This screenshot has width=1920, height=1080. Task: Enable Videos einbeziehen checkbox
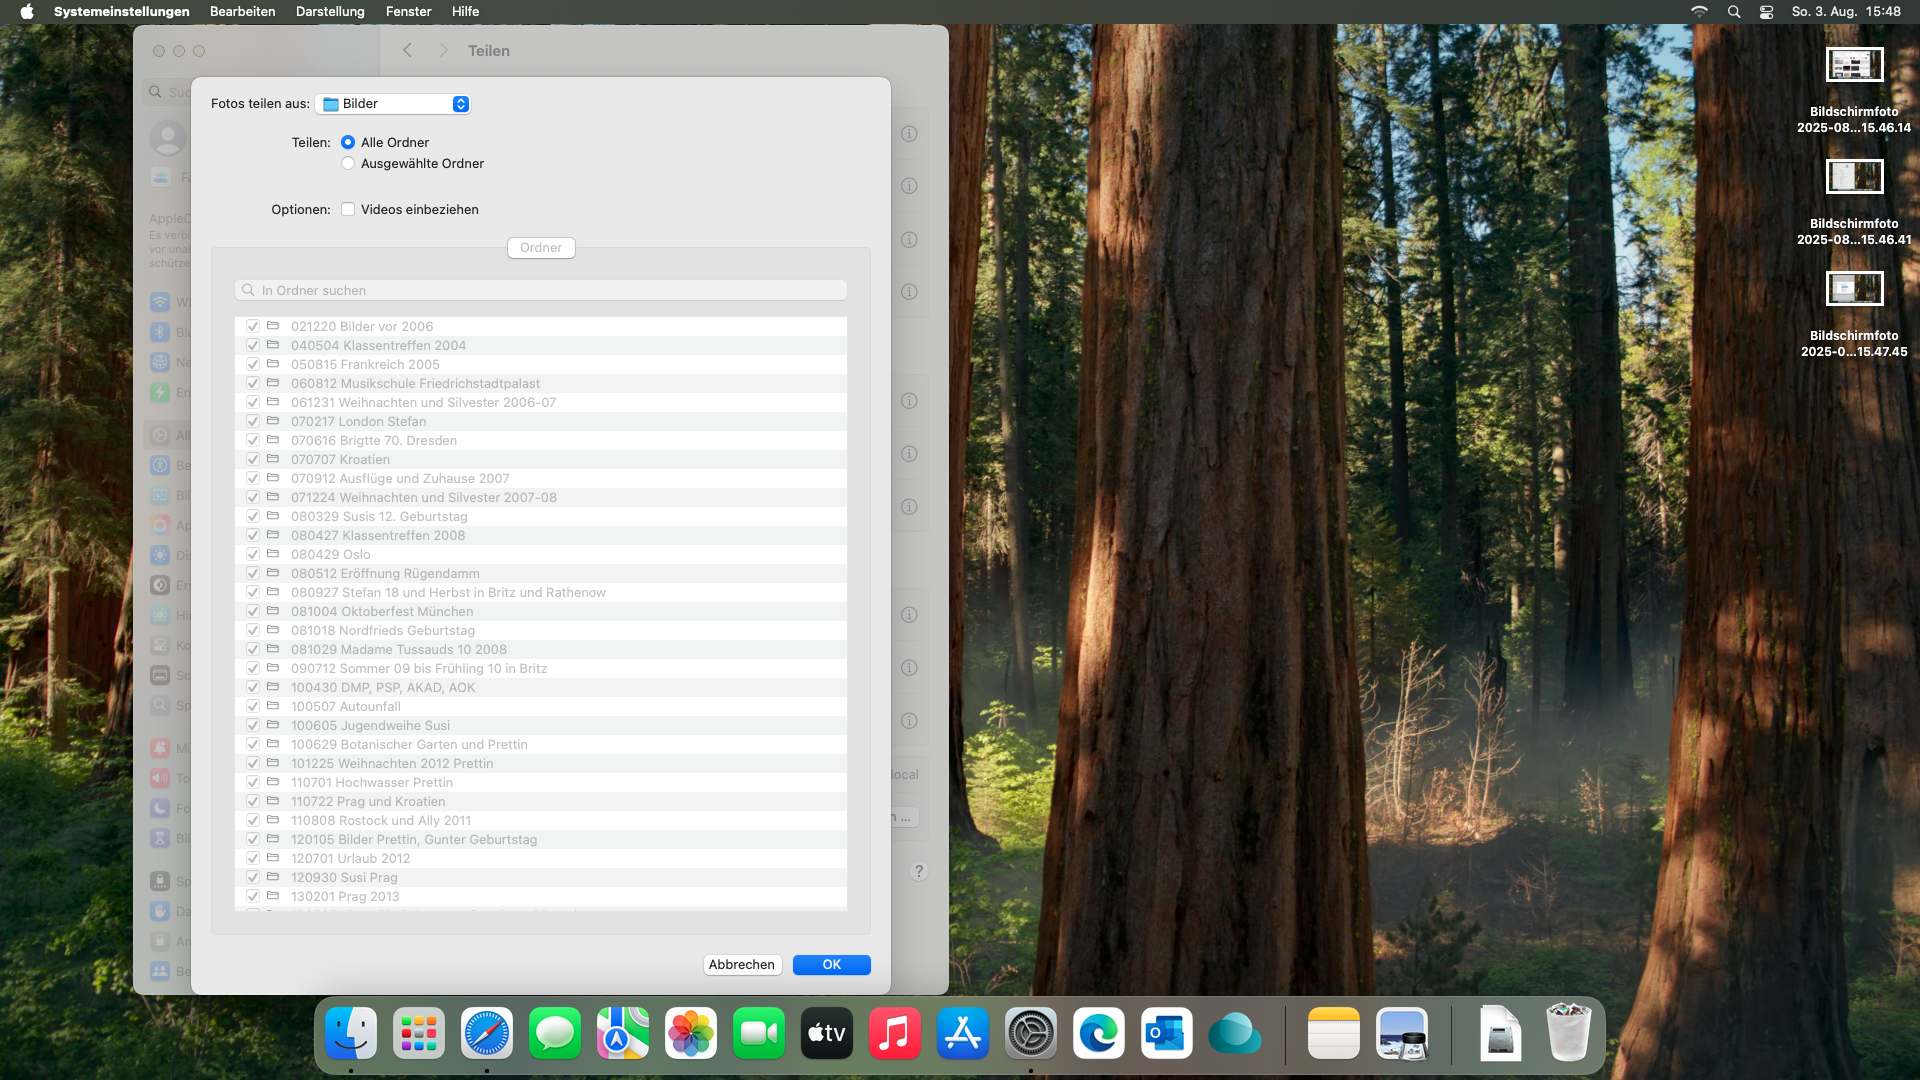(348, 209)
